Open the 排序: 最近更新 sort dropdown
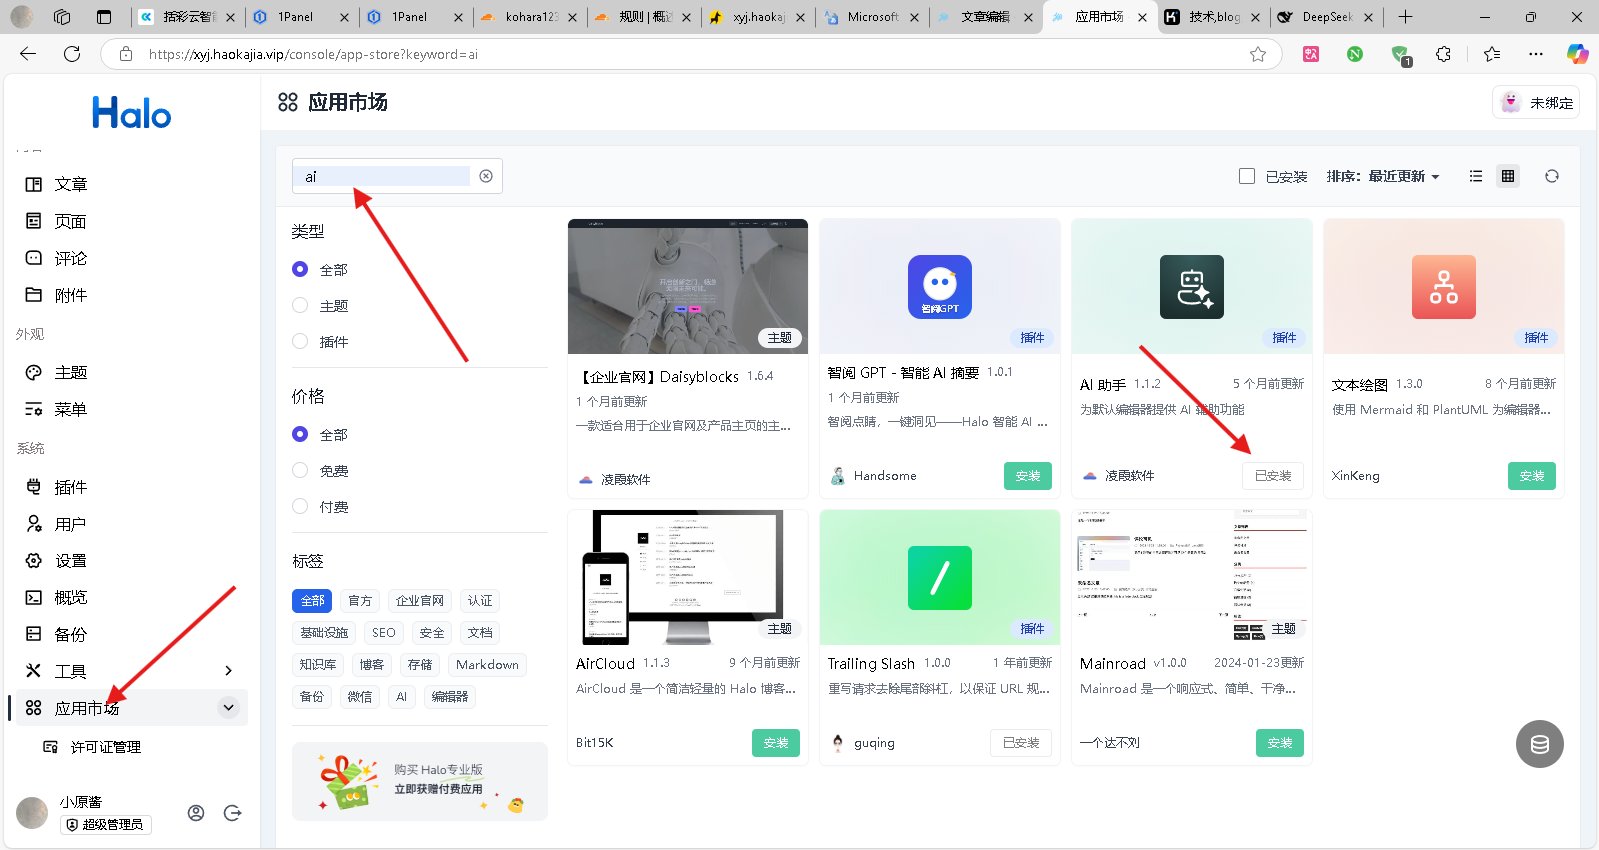Viewport: 1599px width, 850px height. [x=1383, y=176]
